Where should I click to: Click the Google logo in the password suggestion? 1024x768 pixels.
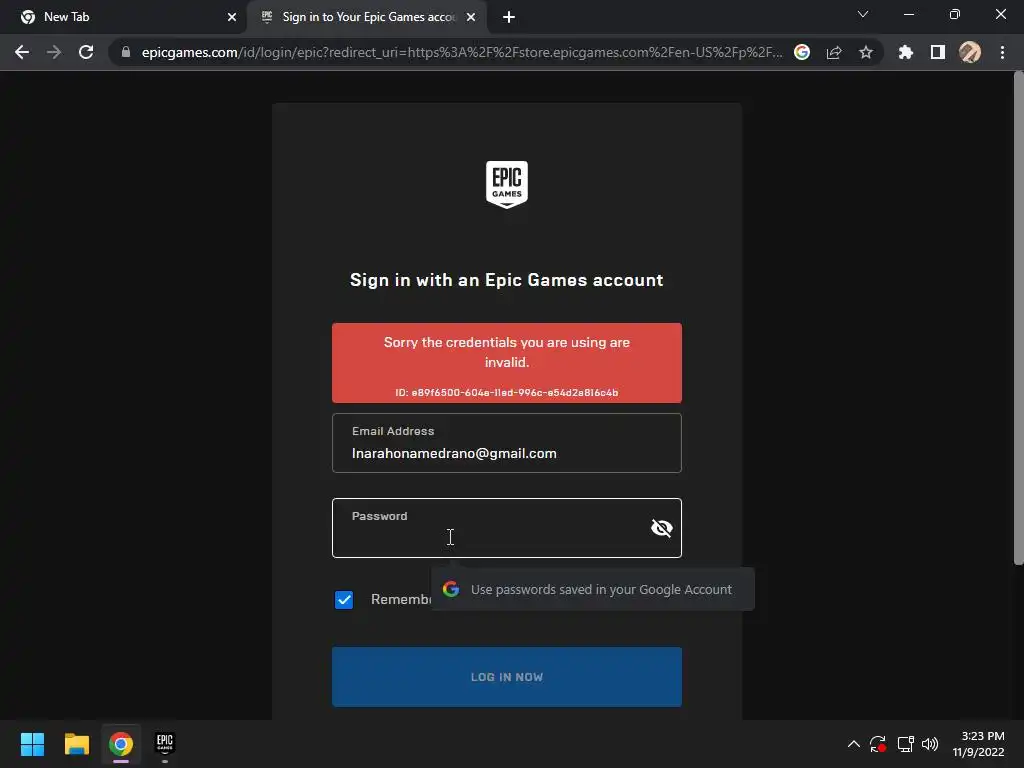point(451,589)
